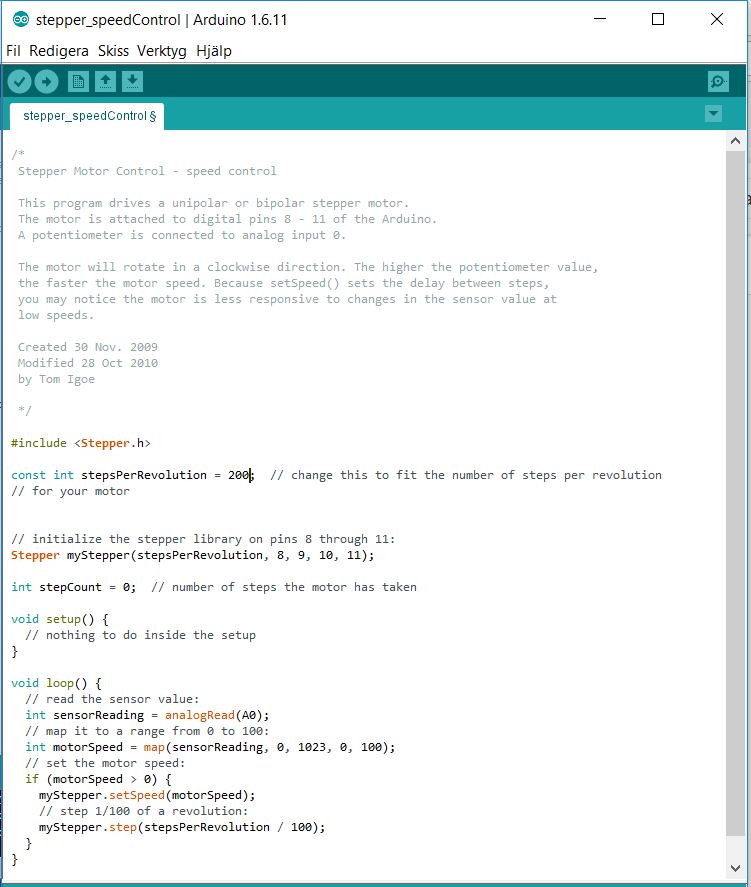
Task: Click 'Stepper Motor Control - speed control' comment
Action: (147, 171)
